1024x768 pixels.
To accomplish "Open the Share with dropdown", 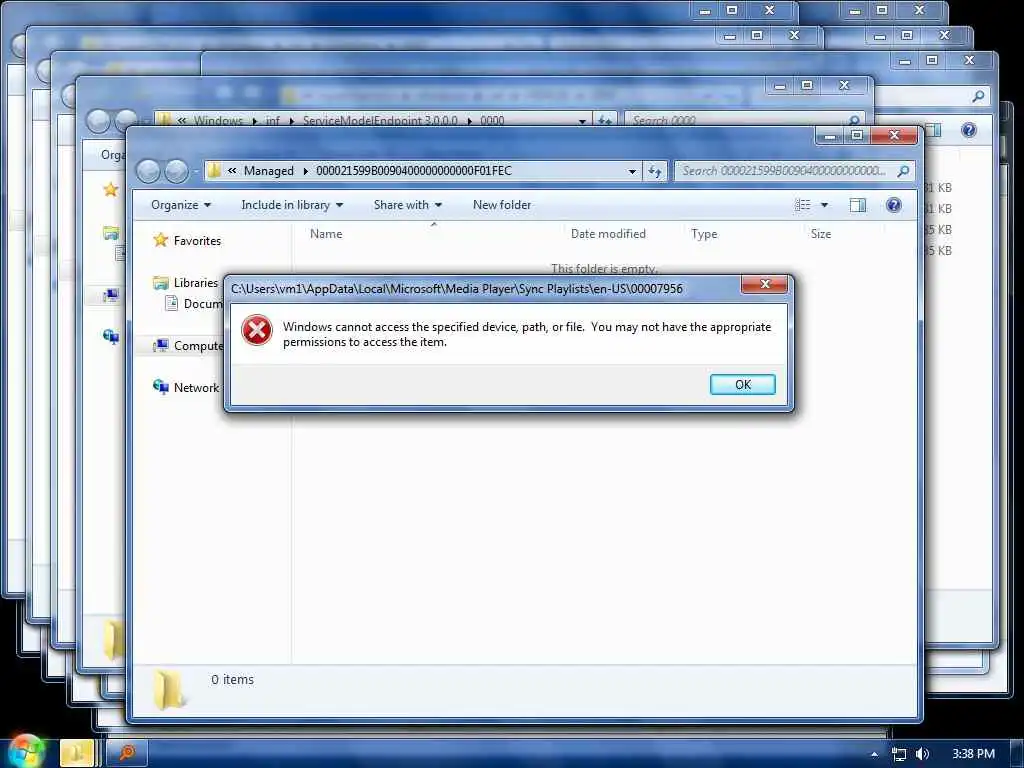I will [x=408, y=205].
